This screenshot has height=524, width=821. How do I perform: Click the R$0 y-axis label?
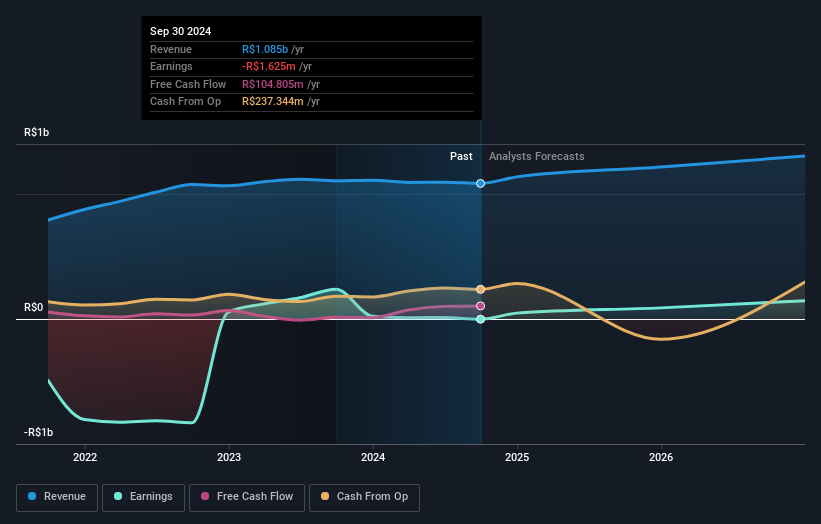coord(34,307)
